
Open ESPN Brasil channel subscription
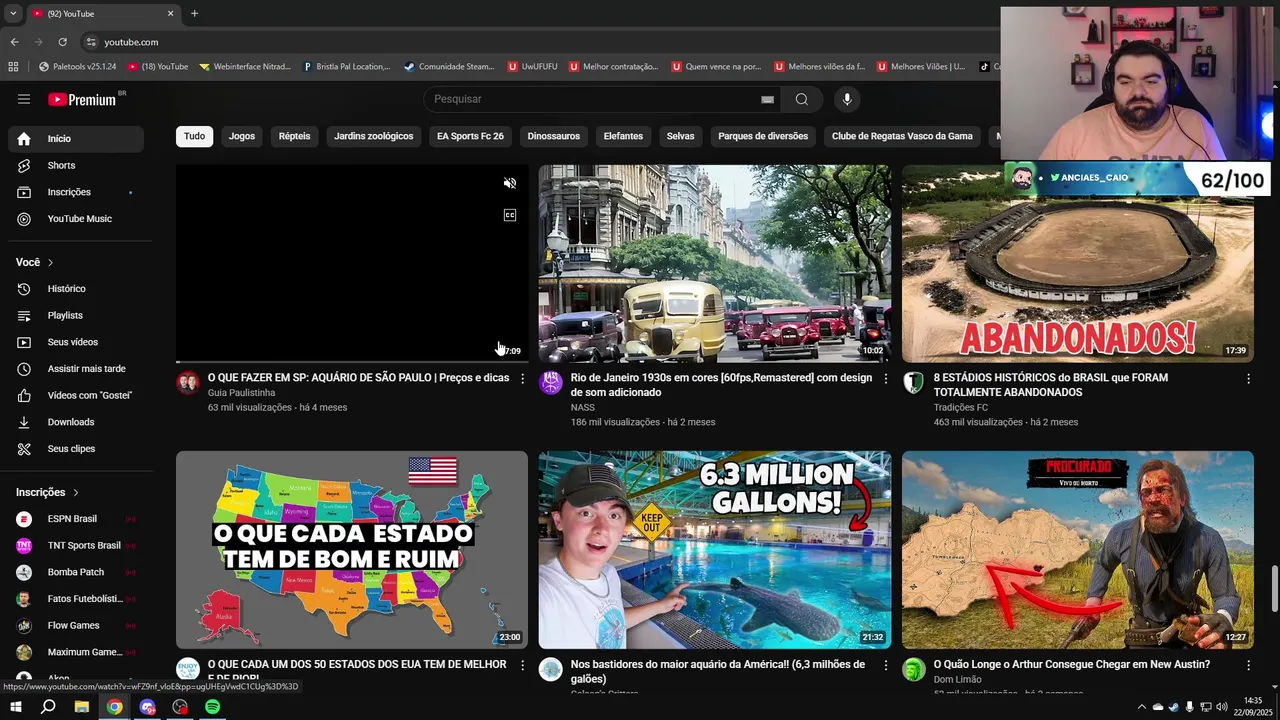point(76,519)
